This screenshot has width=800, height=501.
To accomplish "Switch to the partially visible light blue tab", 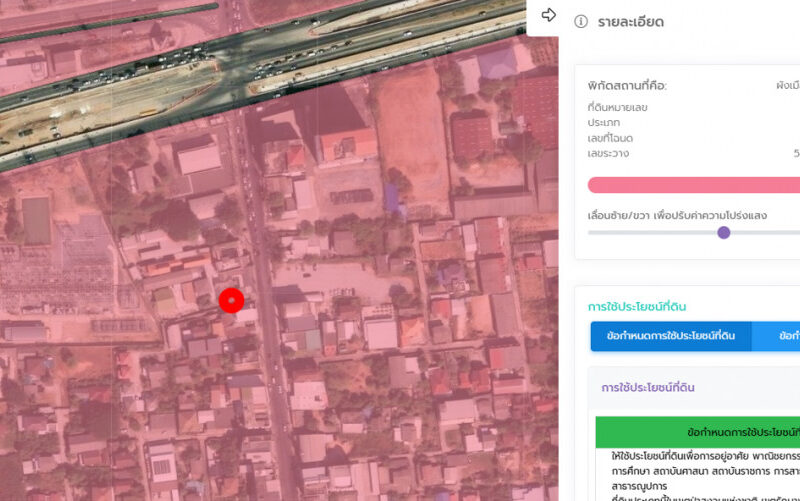I will coord(776,337).
